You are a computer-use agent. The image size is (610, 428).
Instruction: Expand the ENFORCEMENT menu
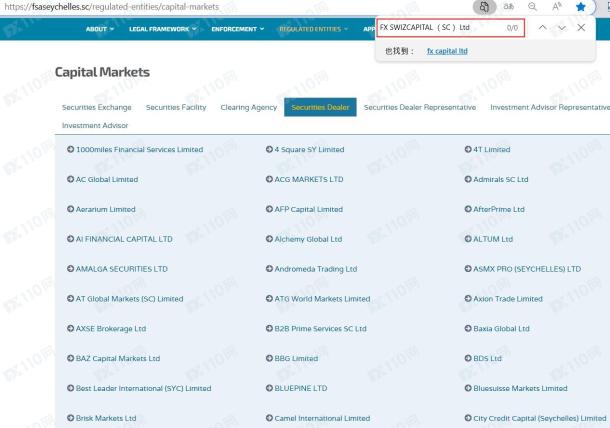click(238, 29)
